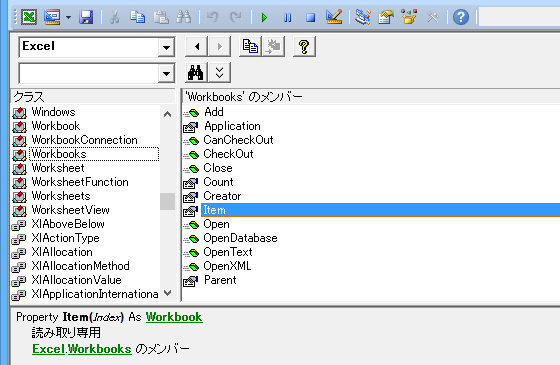Search with Object Browser binoculars button

coord(196,73)
